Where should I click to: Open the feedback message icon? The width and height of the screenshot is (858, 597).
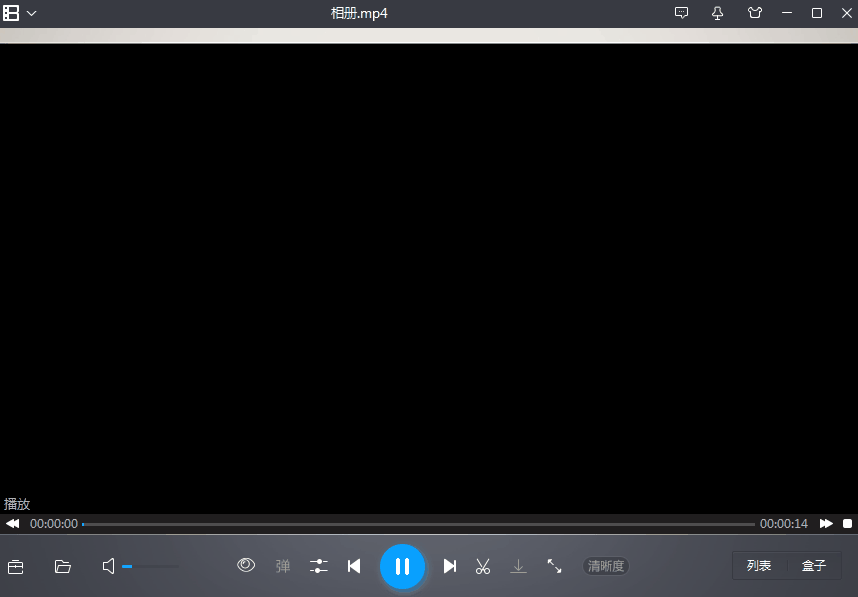pos(681,13)
